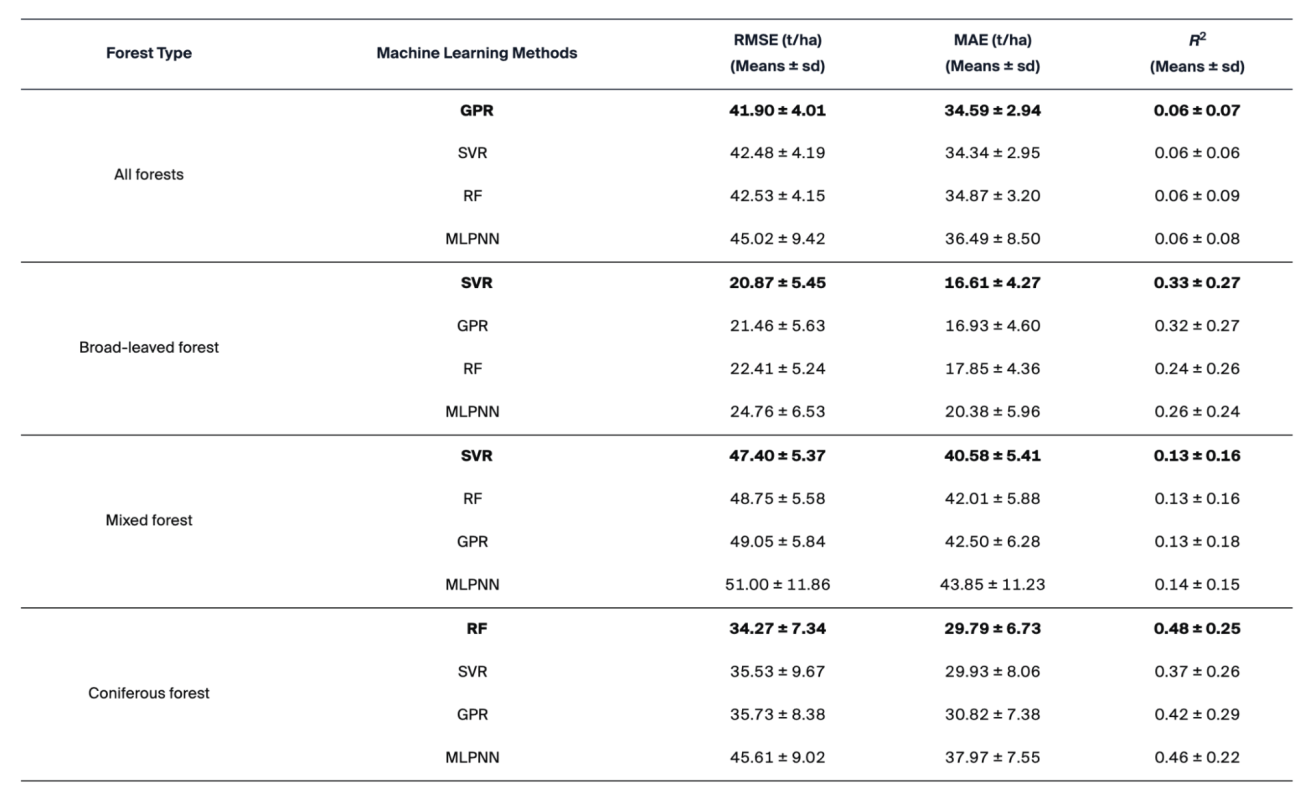Select the Broad-leaved forest row label

[149, 348]
